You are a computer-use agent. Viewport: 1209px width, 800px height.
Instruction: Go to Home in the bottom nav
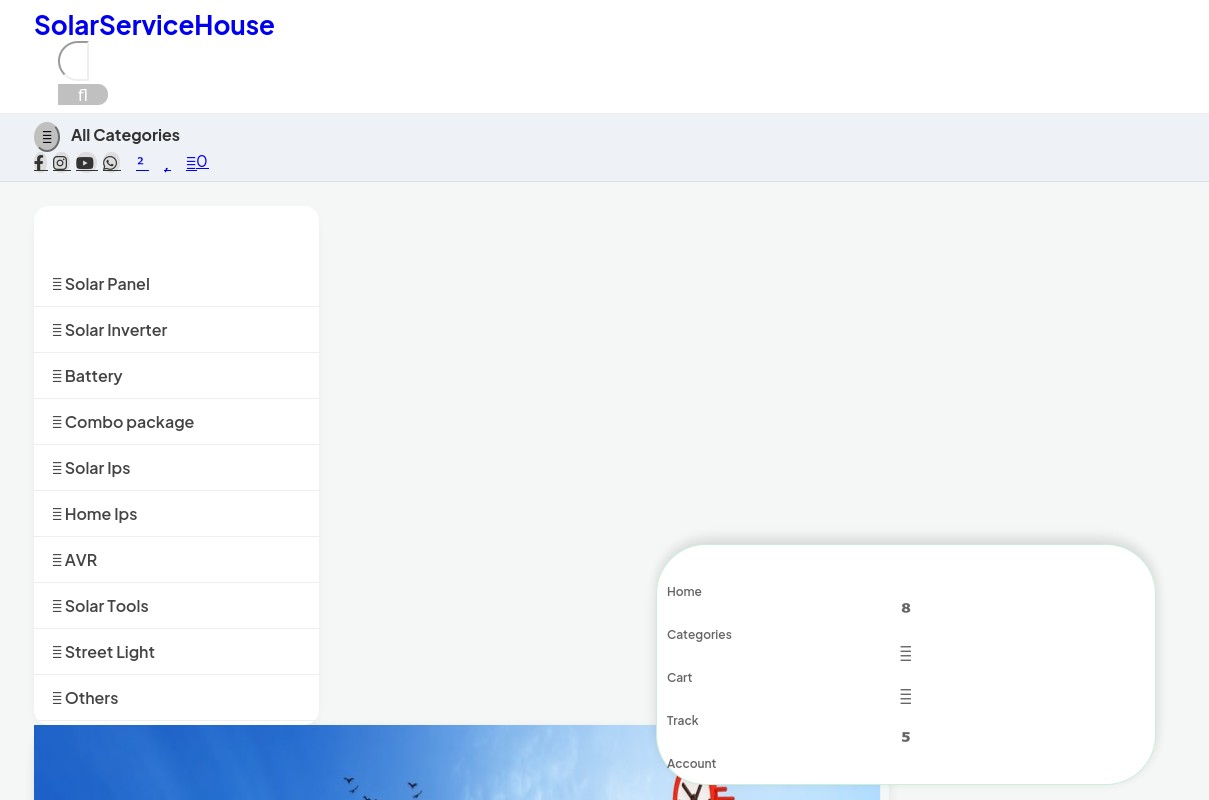(684, 592)
